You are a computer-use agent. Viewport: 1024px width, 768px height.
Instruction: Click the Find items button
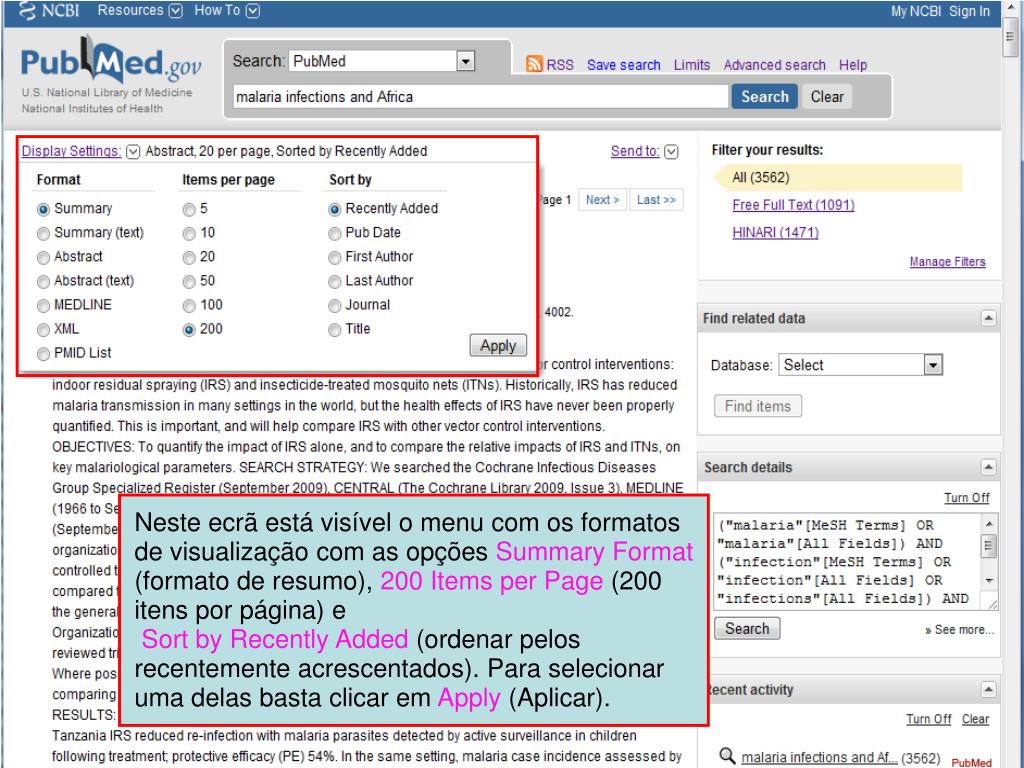(758, 406)
